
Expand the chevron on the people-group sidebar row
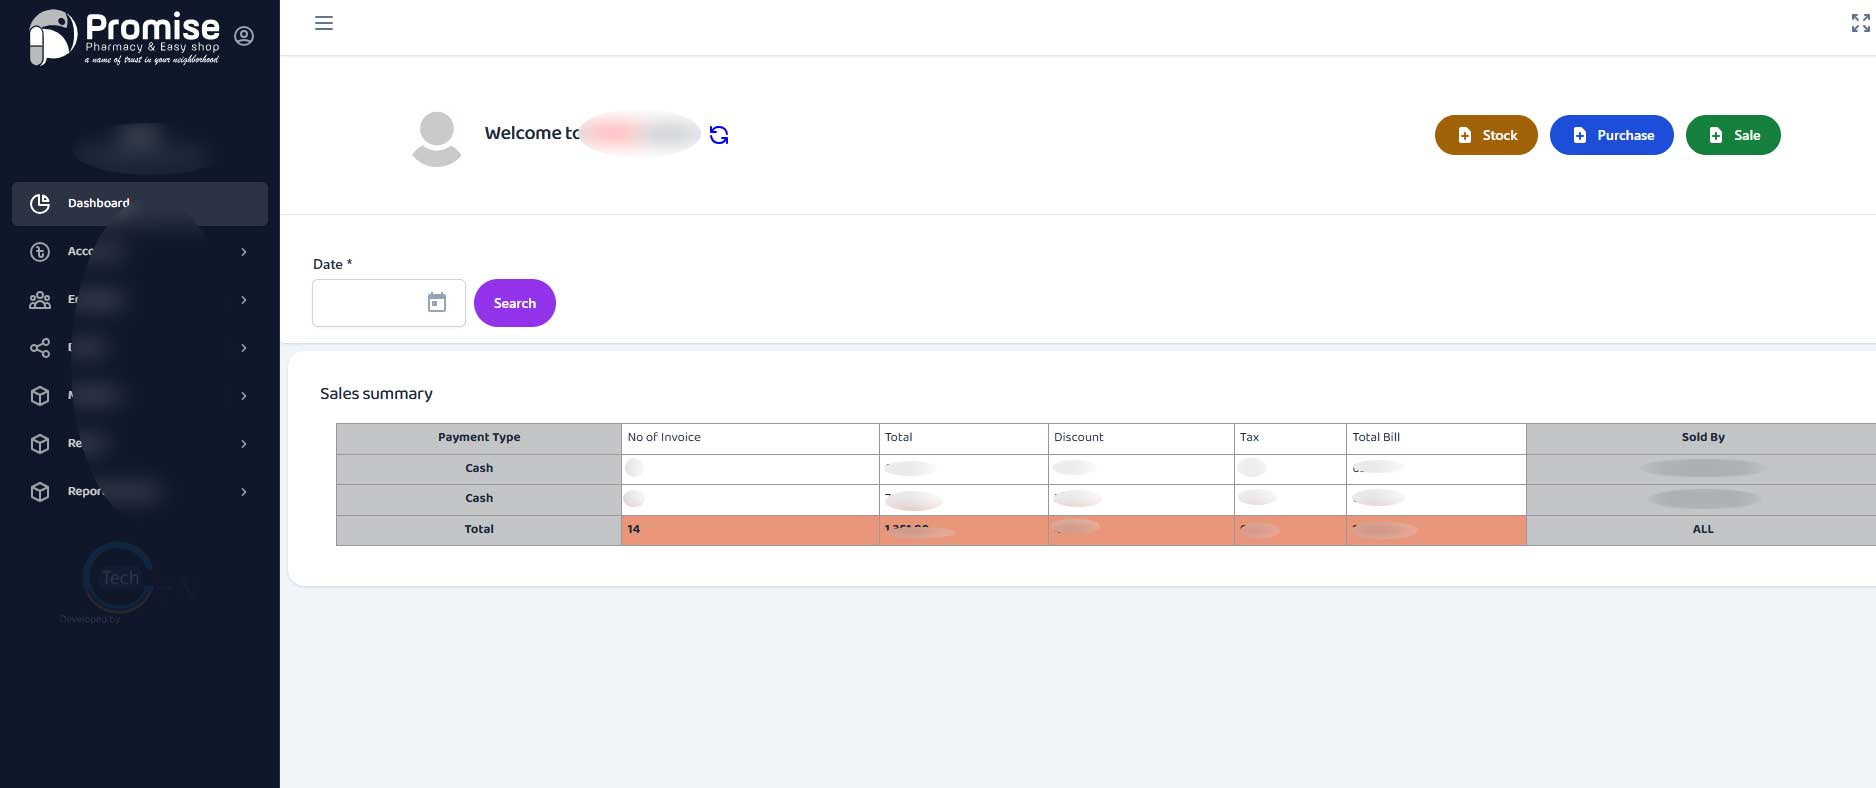(x=244, y=300)
